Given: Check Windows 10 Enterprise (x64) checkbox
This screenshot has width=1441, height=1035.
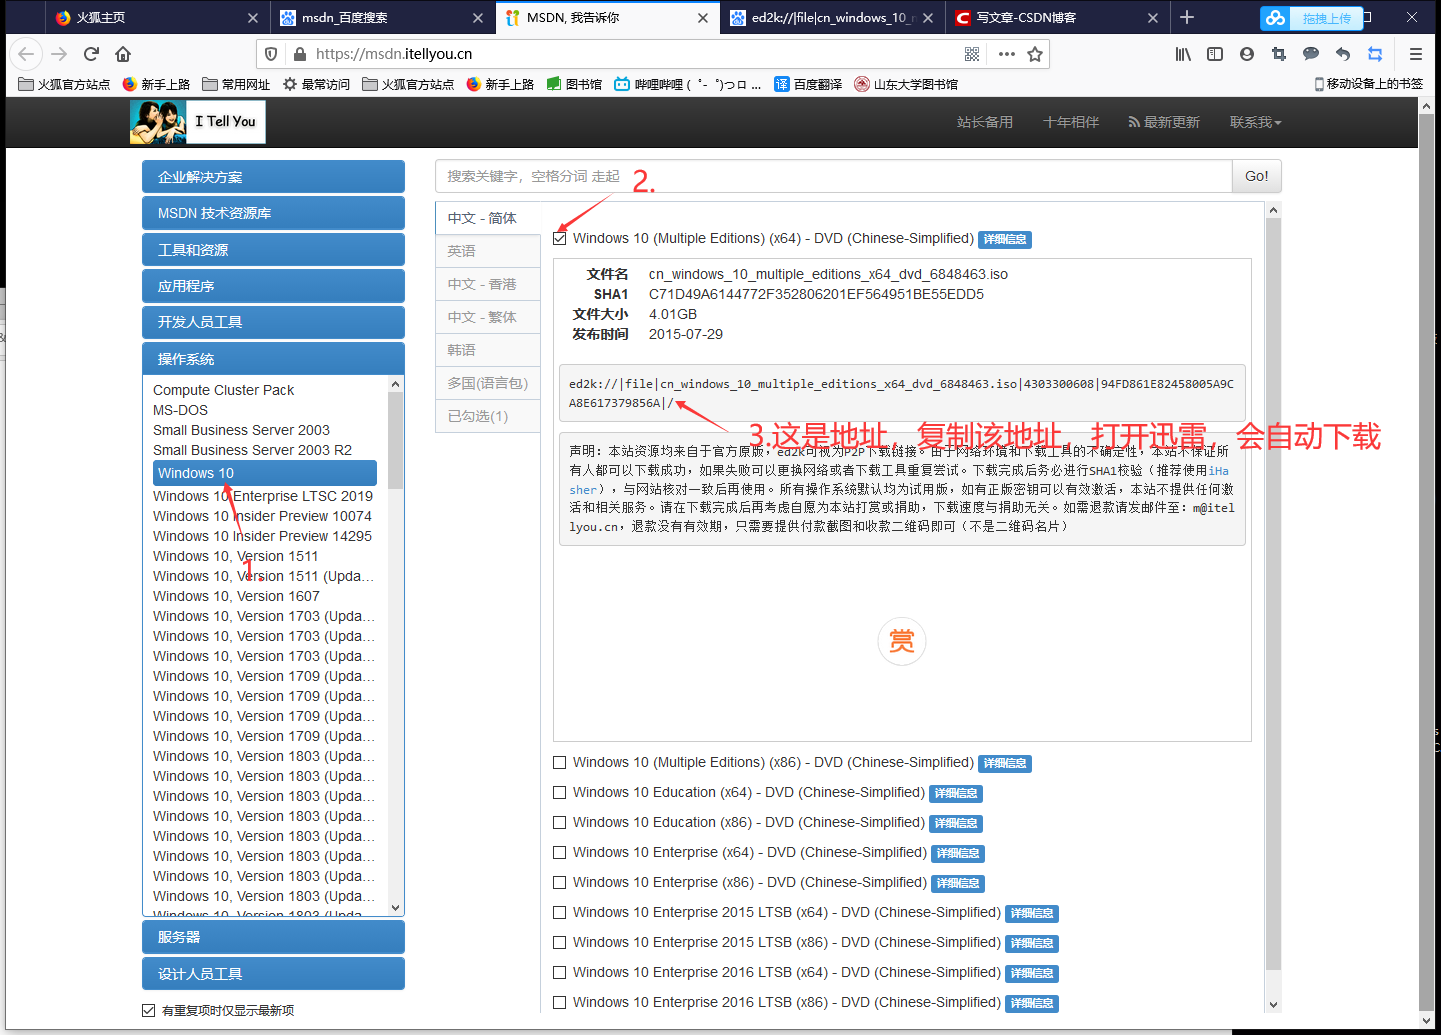Looking at the screenshot, I should tap(560, 852).
